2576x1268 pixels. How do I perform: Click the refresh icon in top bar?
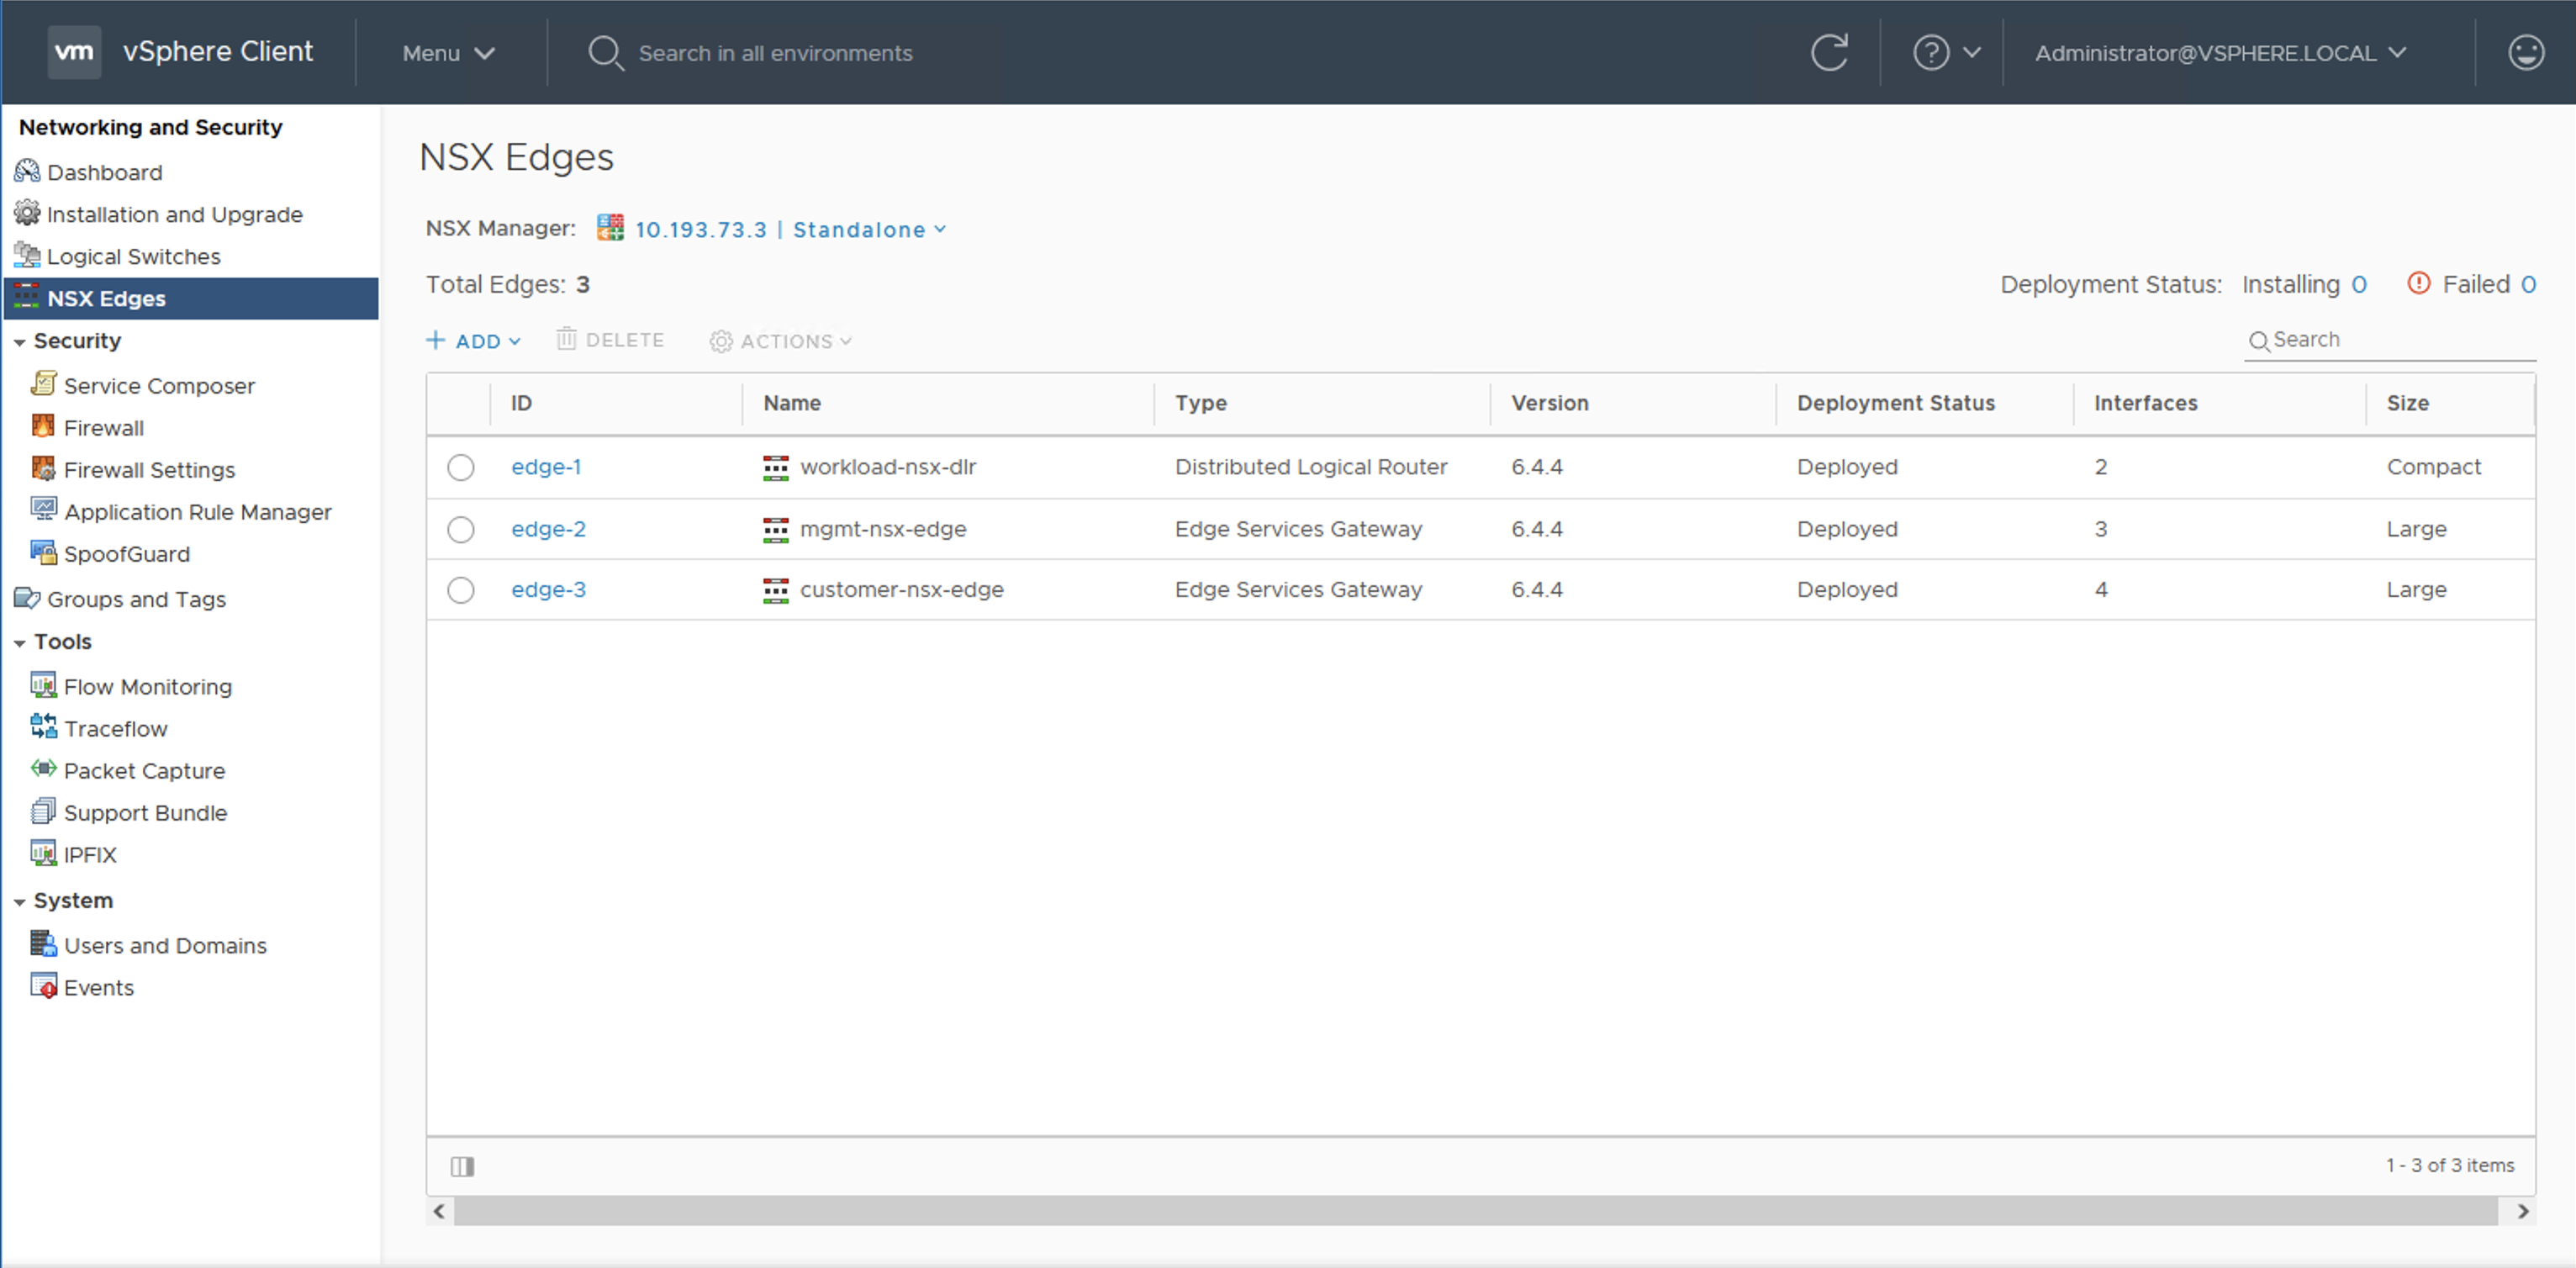[1829, 52]
